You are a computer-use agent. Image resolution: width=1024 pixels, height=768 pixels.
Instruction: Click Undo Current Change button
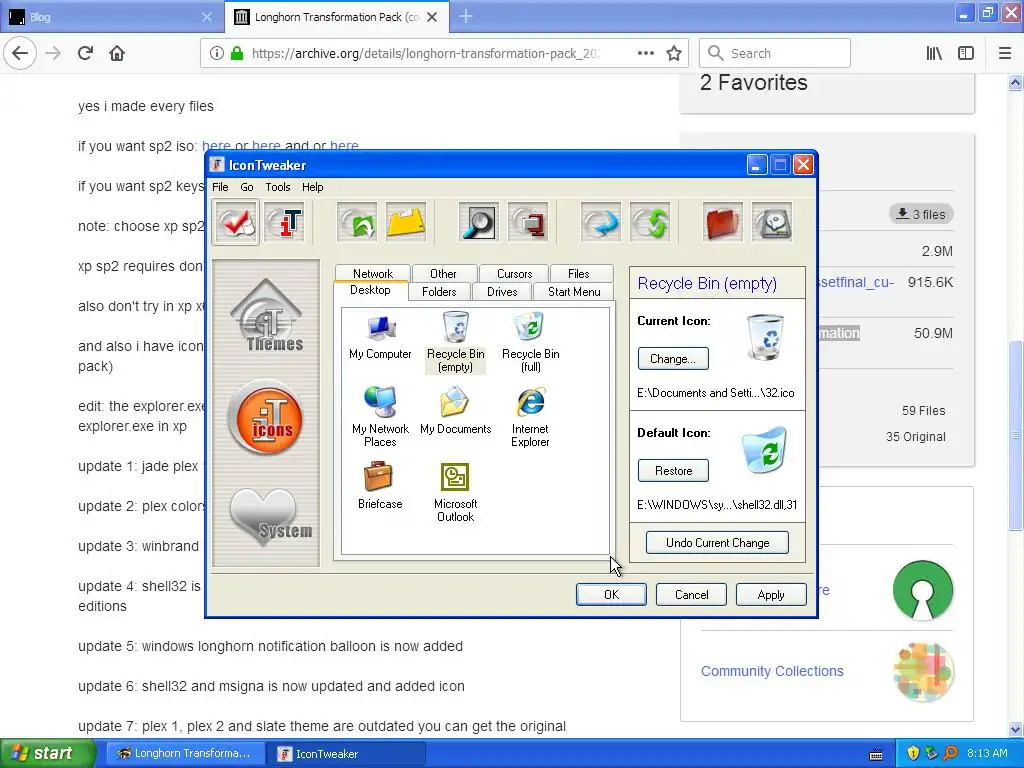(x=717, y=543)
